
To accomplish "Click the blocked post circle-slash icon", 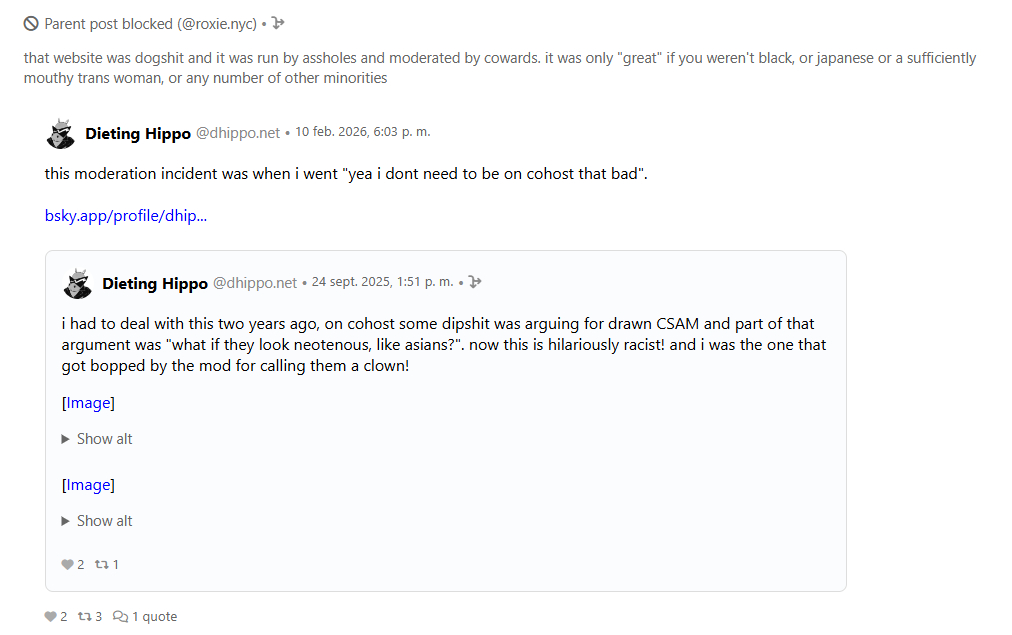I will pos(31,24).
